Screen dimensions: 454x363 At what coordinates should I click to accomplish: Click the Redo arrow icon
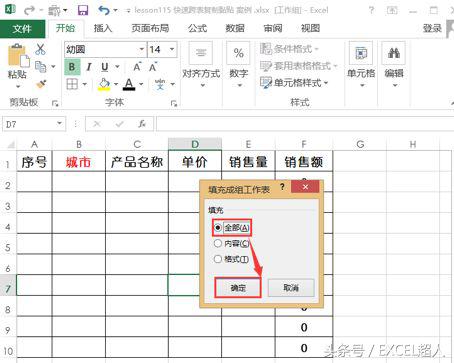[29, 10]
